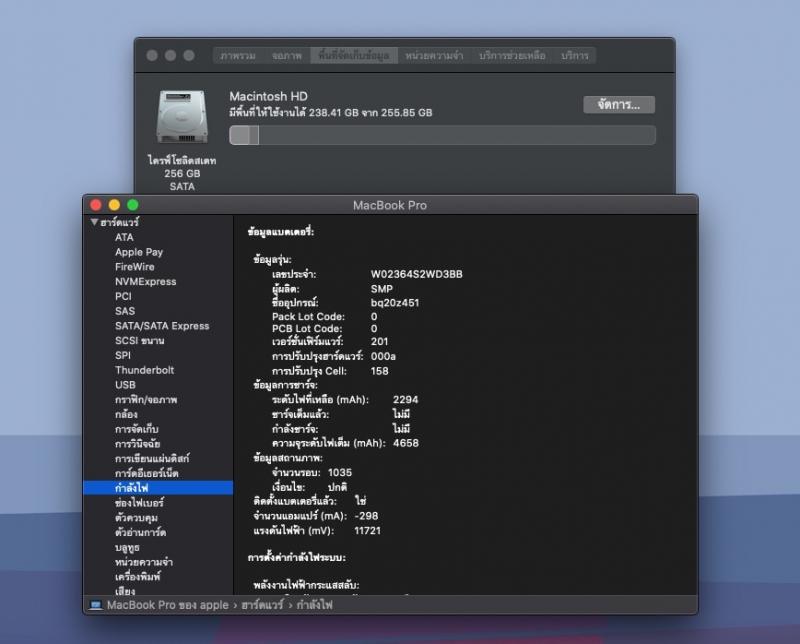Click the Macintosh HD hard drive icon
This screenshot has height=644, width=800.
click(181, 118)
